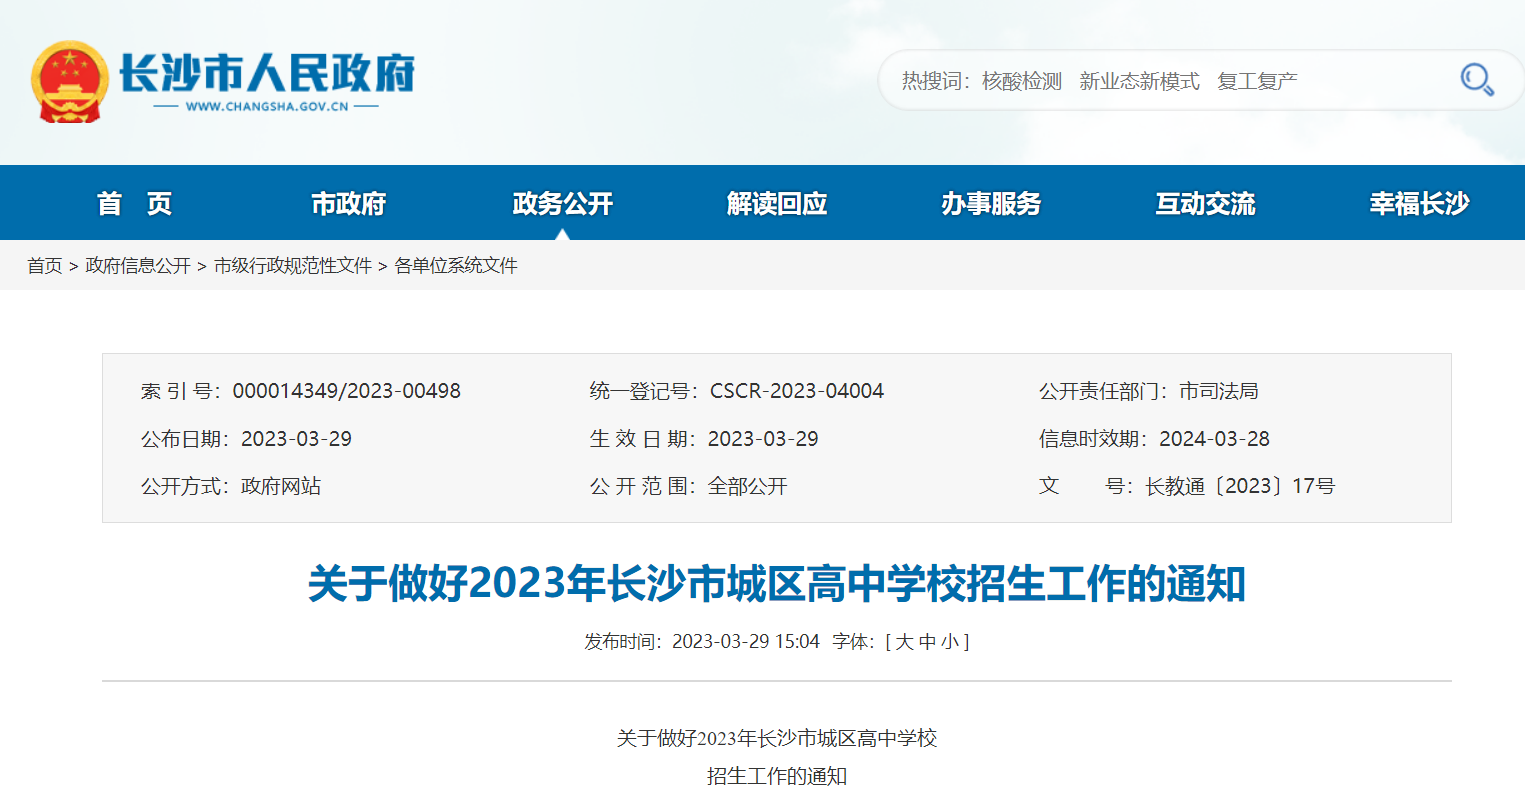Click the 新业态新模式 hot search term
Image resolution: width=1525 pixels, height=800 pixels.
pos(1139,81)
